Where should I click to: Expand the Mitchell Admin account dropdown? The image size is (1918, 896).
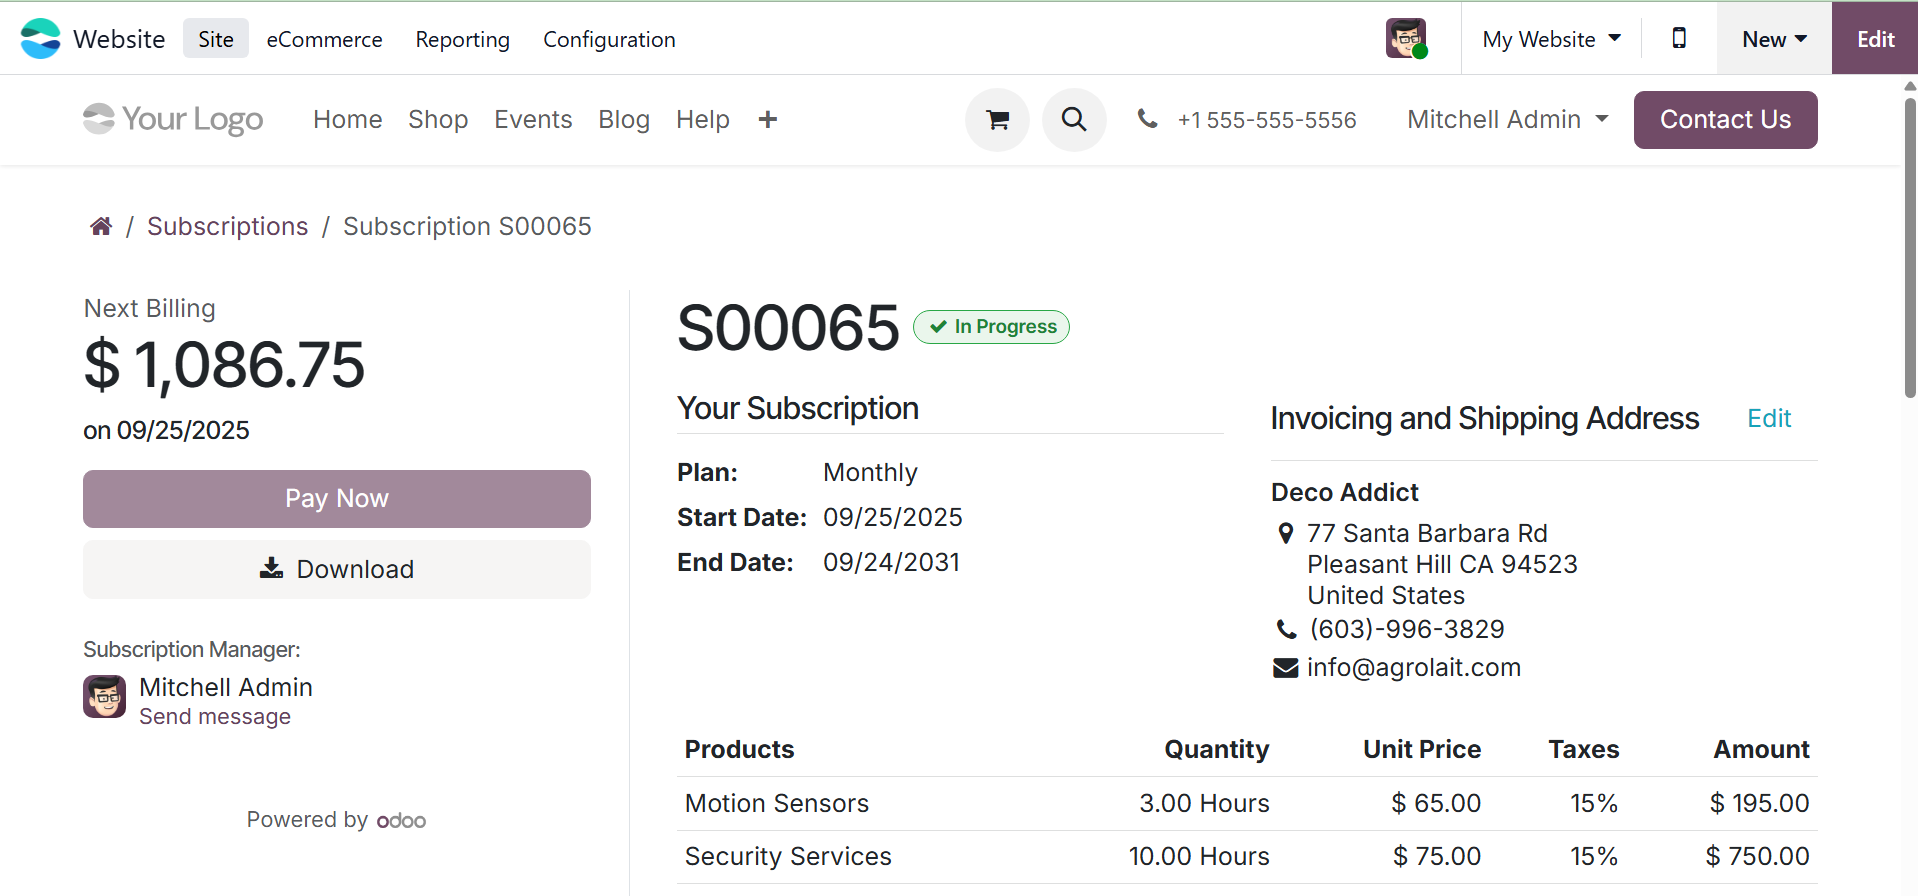(x=1507, y=120)
